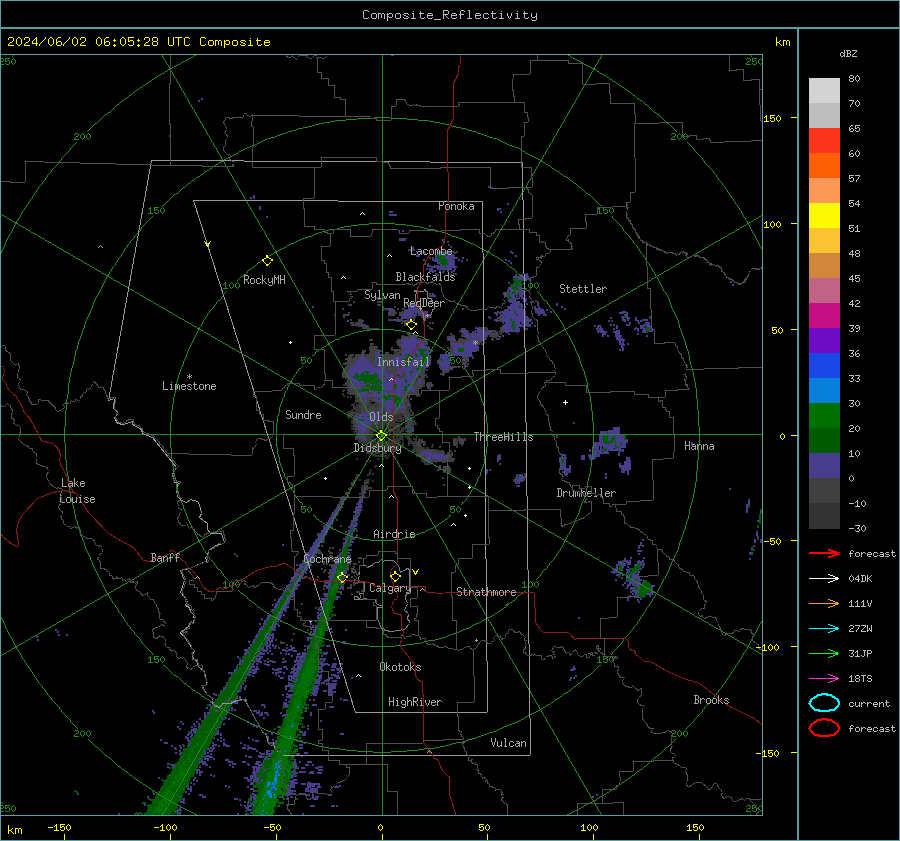This screenshot has height=841, width=900.
Task: Click the red forecast ellipse icon
Action: (x=824, y=728)
